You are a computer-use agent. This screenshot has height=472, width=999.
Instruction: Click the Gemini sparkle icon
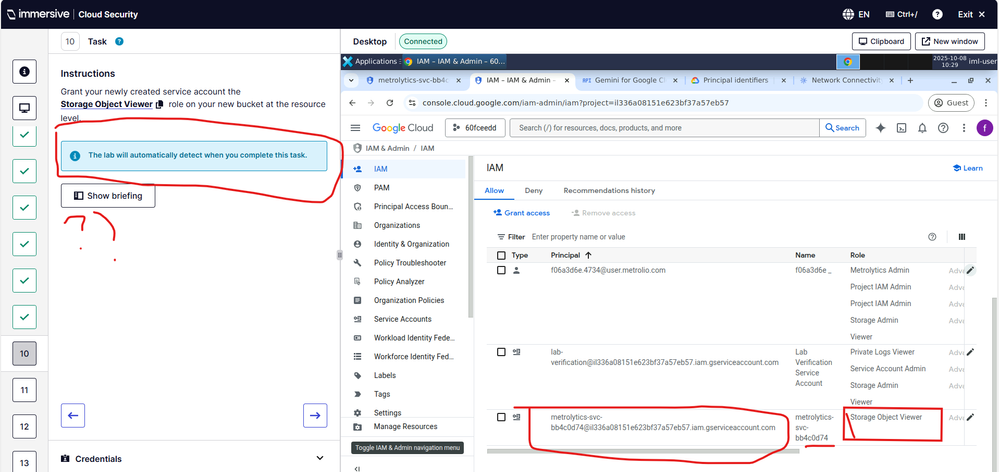(x=880, y=128)
